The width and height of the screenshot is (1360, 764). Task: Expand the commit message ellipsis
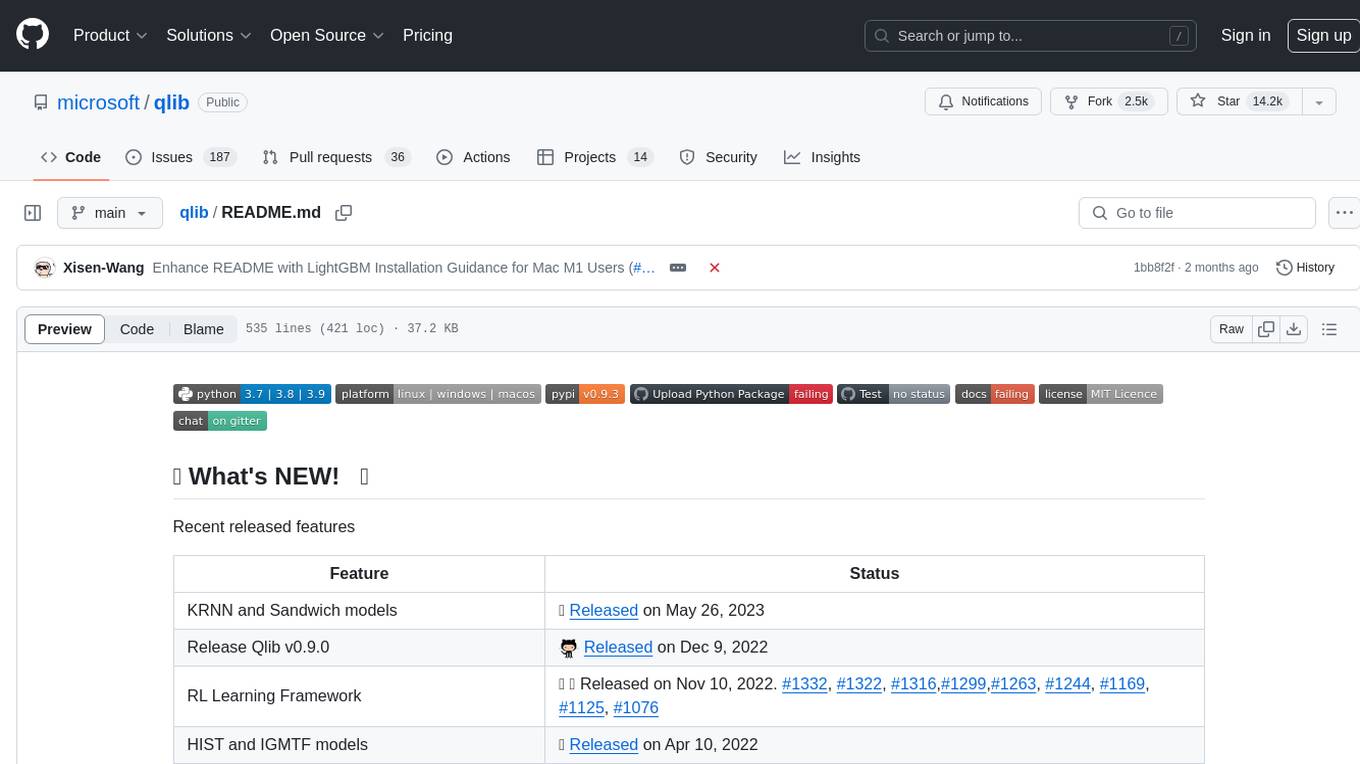(678, 268)
